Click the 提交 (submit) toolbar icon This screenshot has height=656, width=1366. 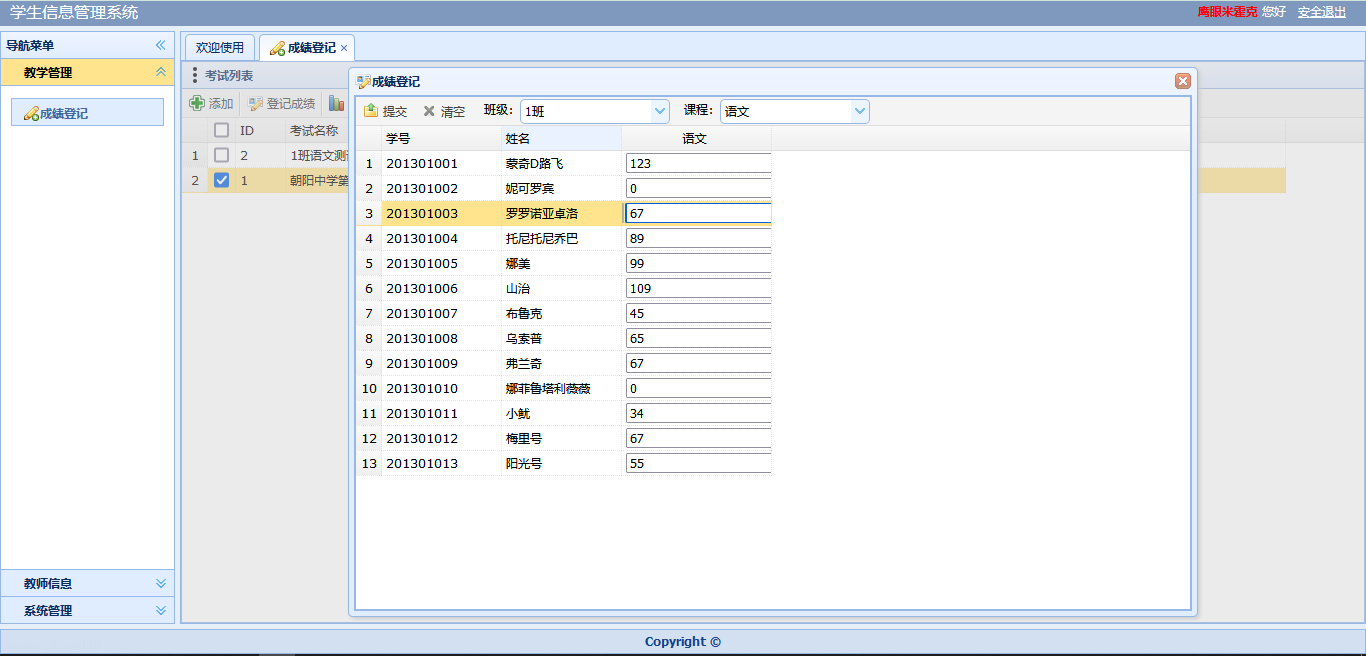click(x=371, y=111)
